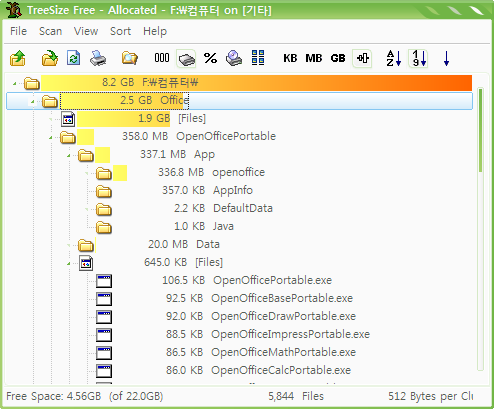Screen dimensions: 494x409
Task: Collapse the 645.0 KB [Files] node
Action: tap(69, 263)
